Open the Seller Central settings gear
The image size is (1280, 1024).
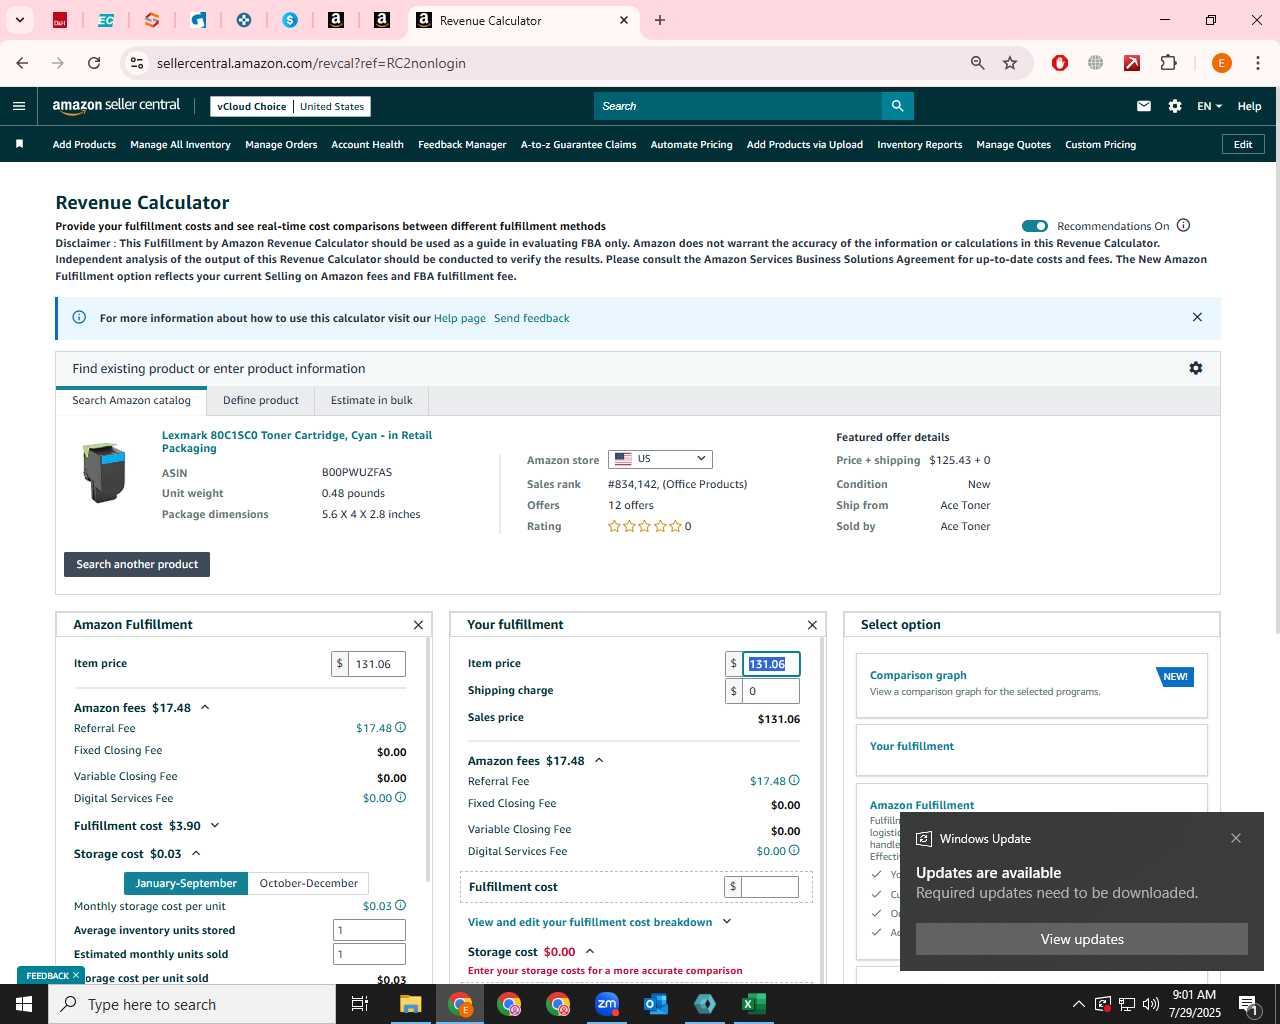[1175, 106]
